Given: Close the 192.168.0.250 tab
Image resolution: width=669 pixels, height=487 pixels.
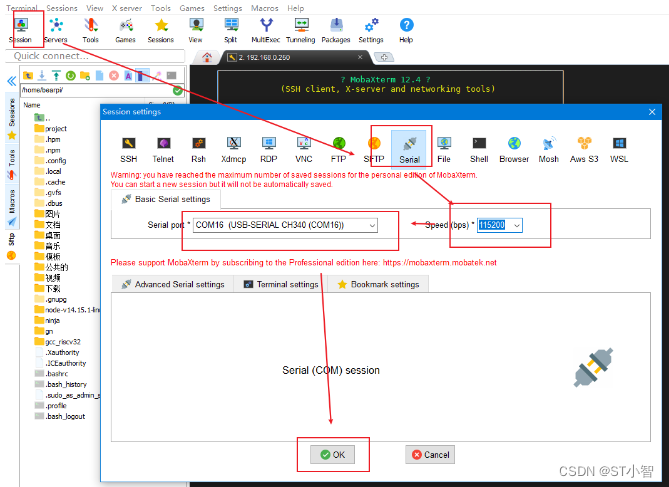Looking at the screenshot, I should 360,57.
